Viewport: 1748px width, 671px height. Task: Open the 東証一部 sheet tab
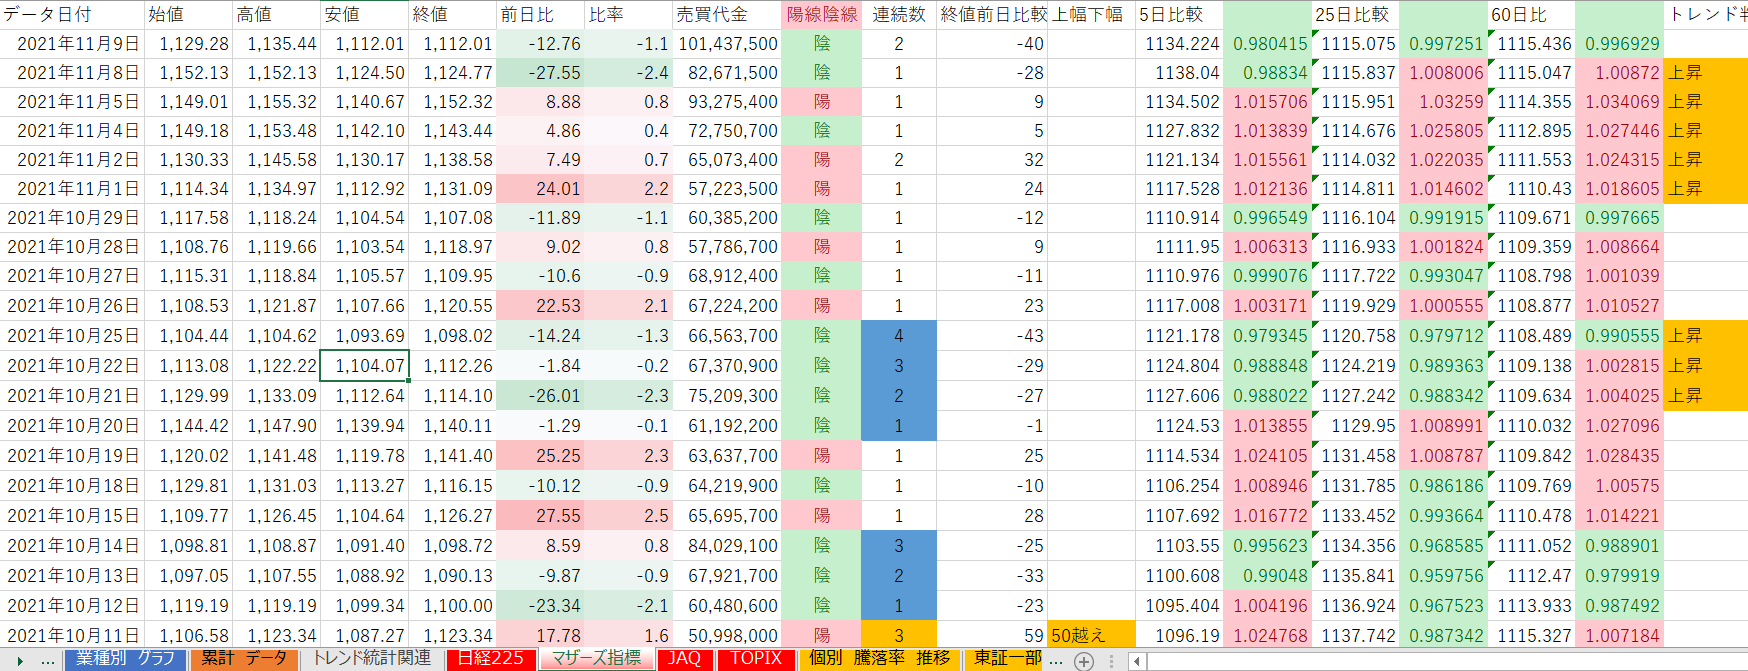coord(1007,659)
